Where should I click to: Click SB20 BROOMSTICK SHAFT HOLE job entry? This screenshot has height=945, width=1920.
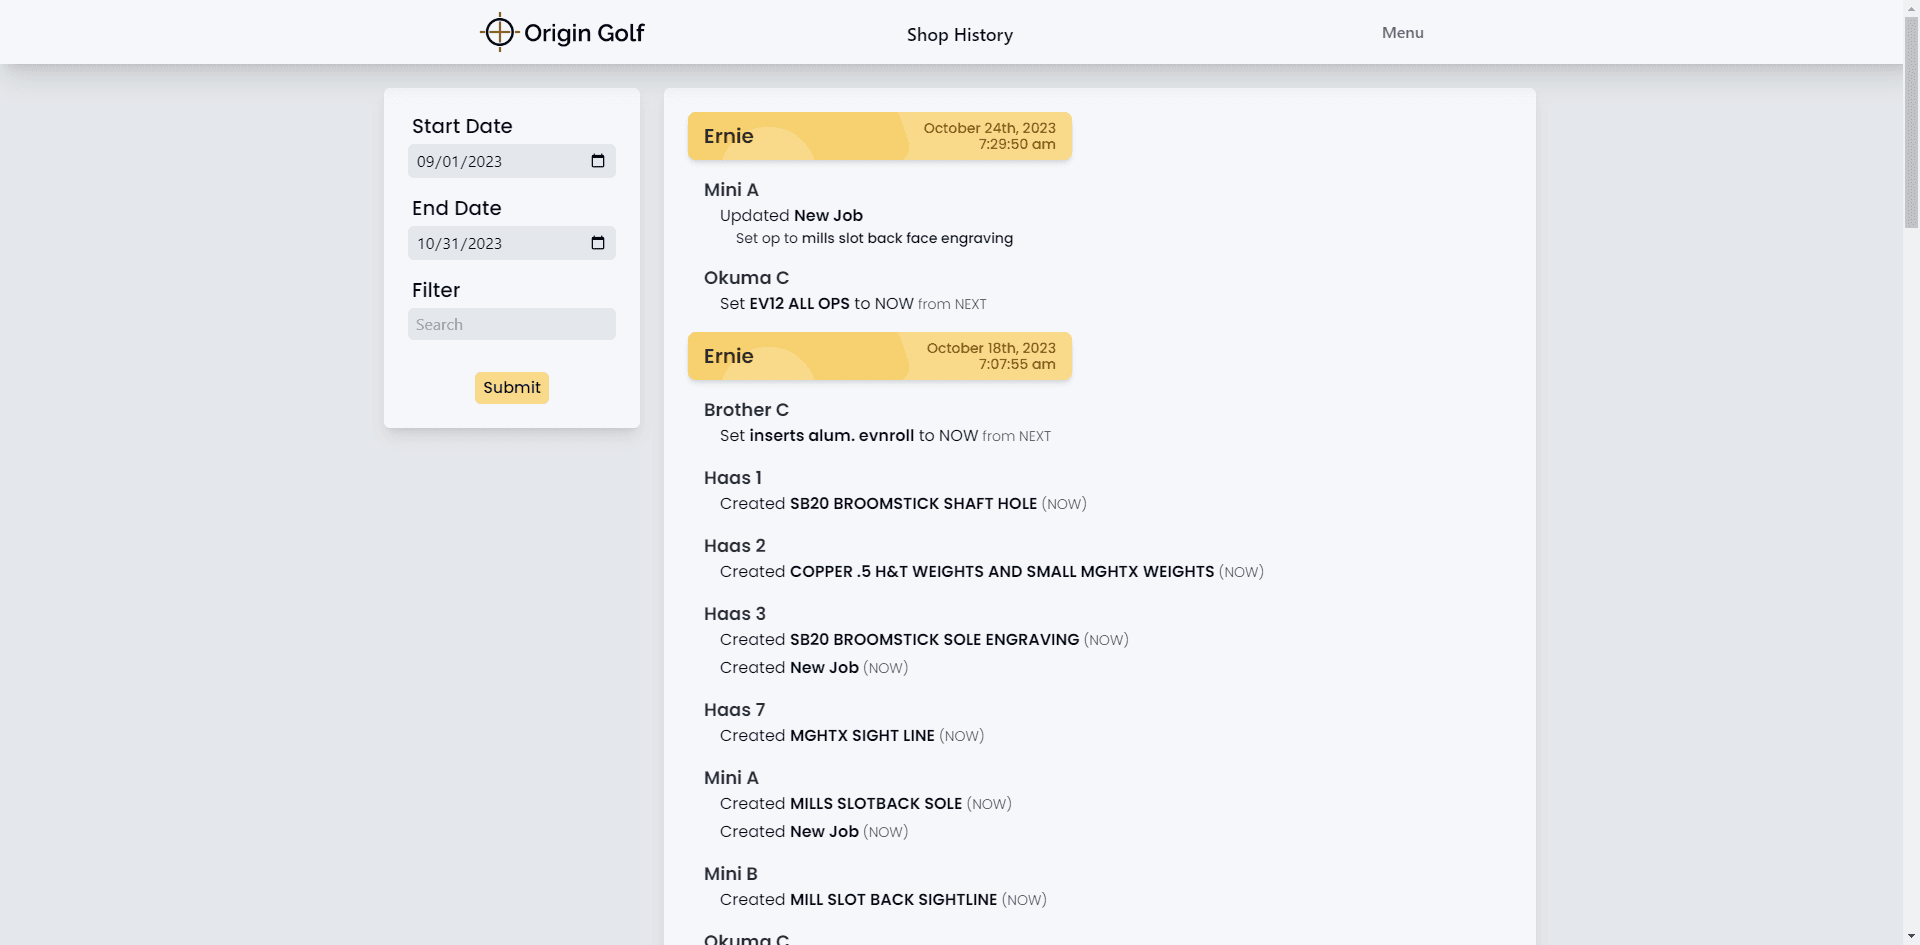coord(912,504)
